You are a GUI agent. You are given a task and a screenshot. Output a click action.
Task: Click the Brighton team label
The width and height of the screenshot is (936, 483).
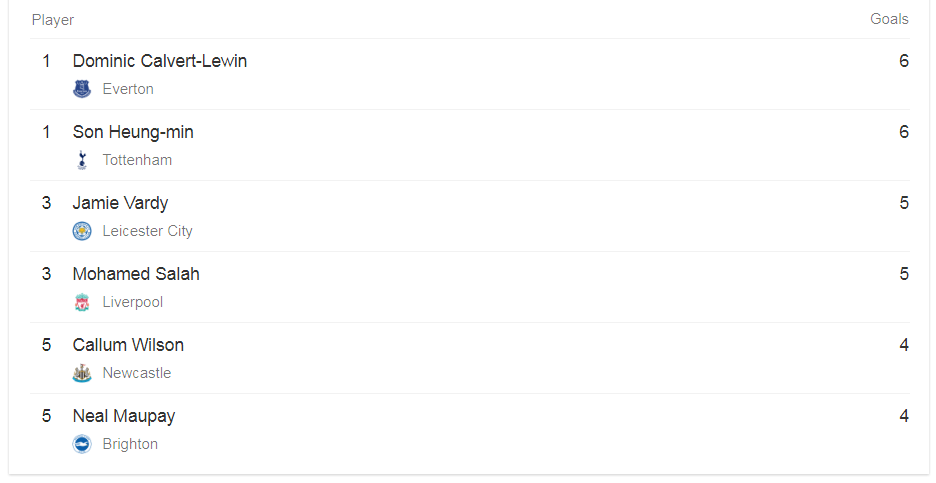tap(130, 444)
